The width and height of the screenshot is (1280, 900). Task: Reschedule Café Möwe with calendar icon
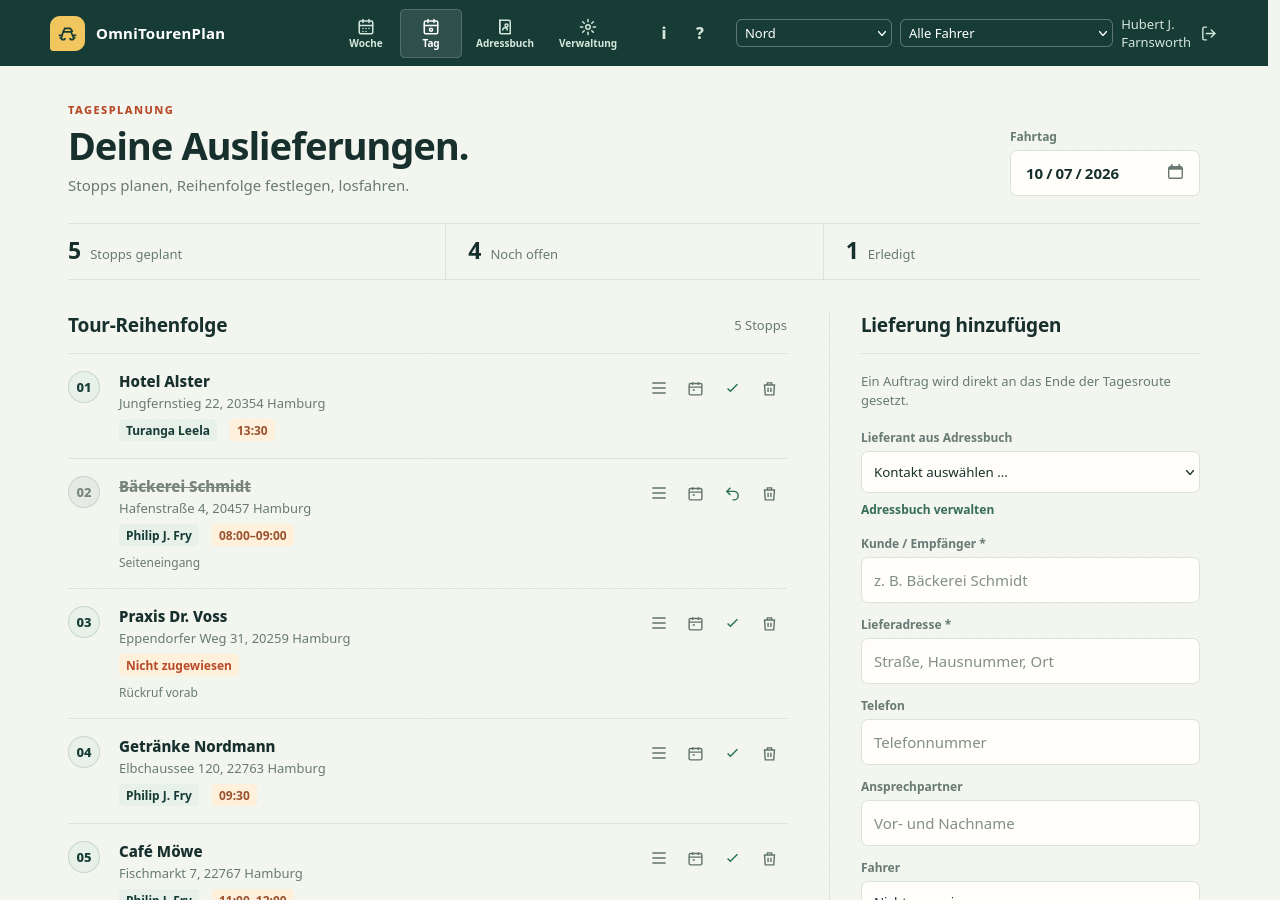(x=696, y=858)
